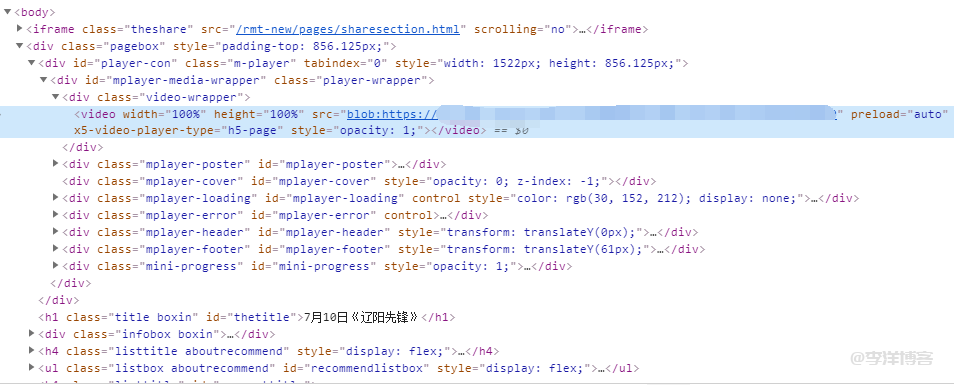Collapse the player-con div
The image size is (954, 385).
click(x=31, y=63)
